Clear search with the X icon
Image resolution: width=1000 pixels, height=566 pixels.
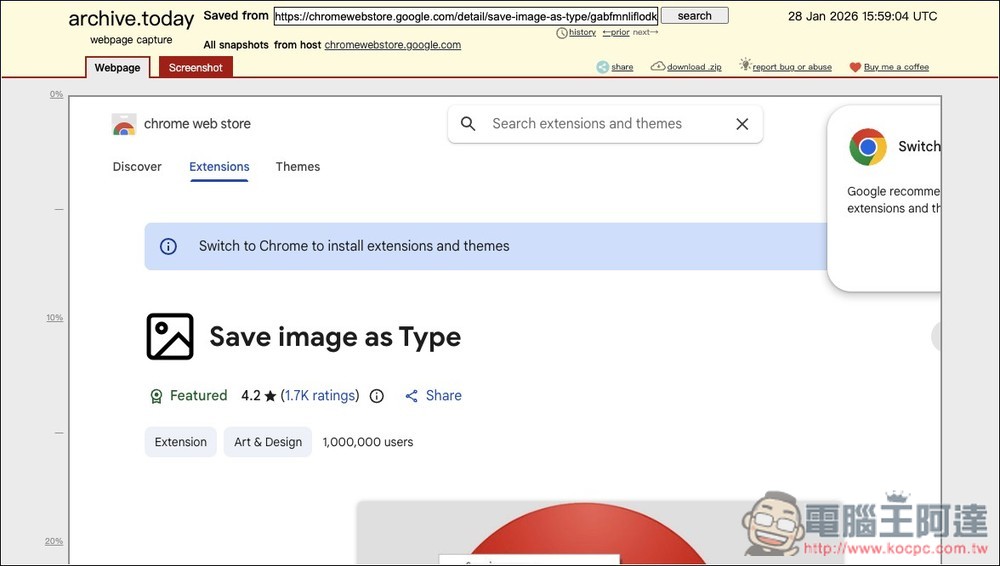pos(742,124)
